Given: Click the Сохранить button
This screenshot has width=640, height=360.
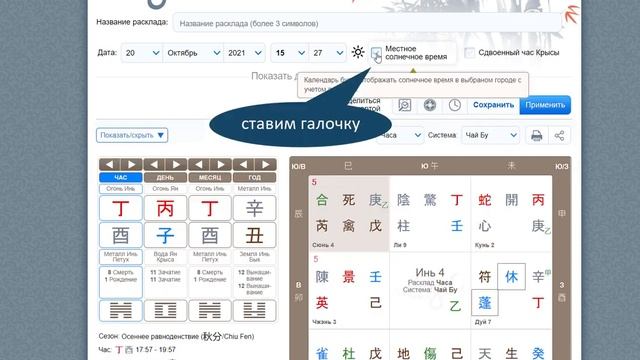Looking at the screenshot, I should (493, 105).
